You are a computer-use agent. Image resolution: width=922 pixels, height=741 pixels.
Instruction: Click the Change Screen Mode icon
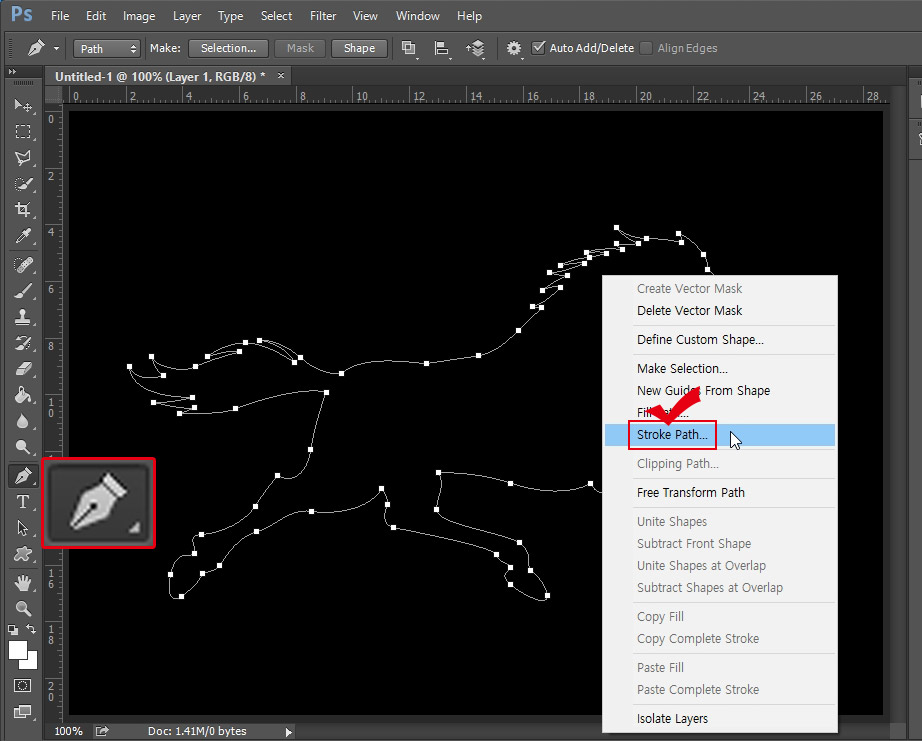pyautogui.click(x=23, y=712)
